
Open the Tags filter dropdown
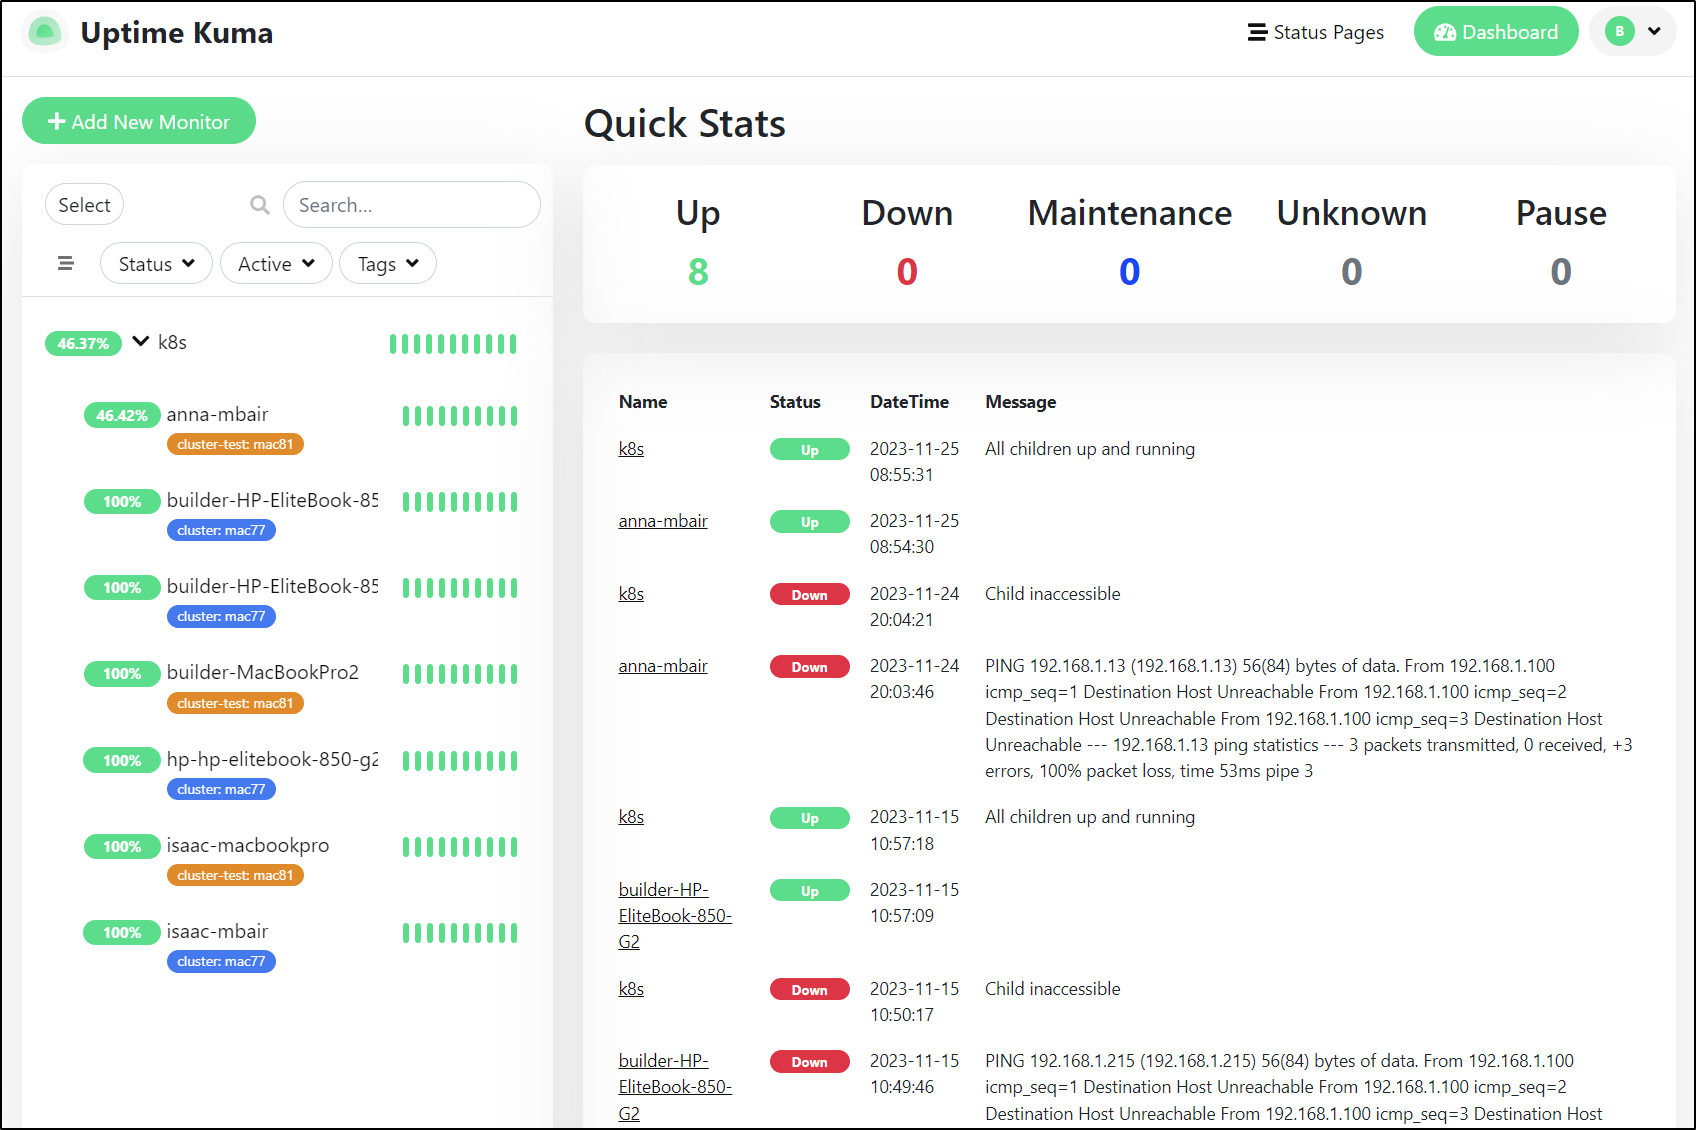pyautogui.click(x=388, y=264)
